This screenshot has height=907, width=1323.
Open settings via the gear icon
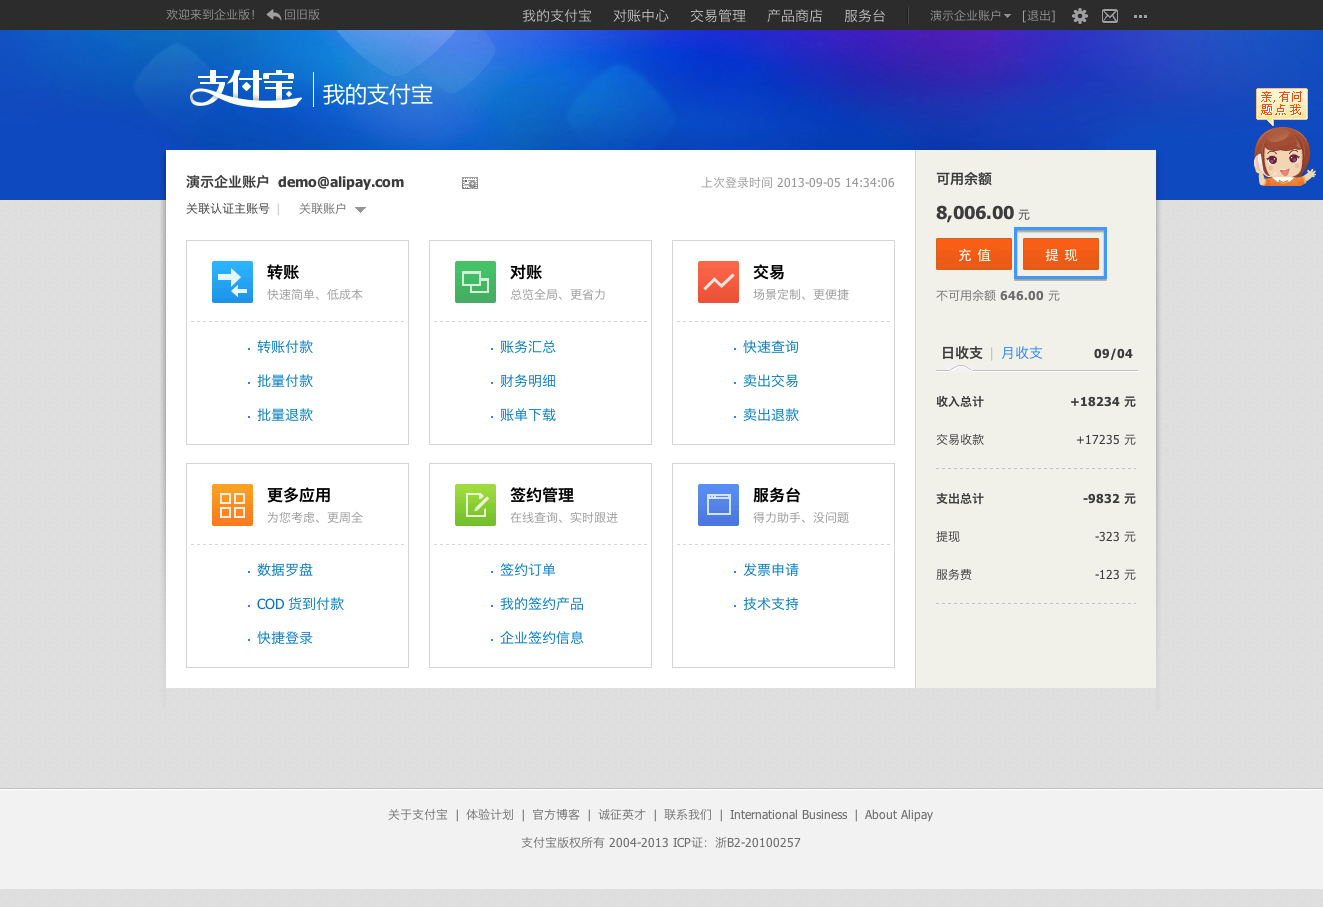coord(1080,16)
